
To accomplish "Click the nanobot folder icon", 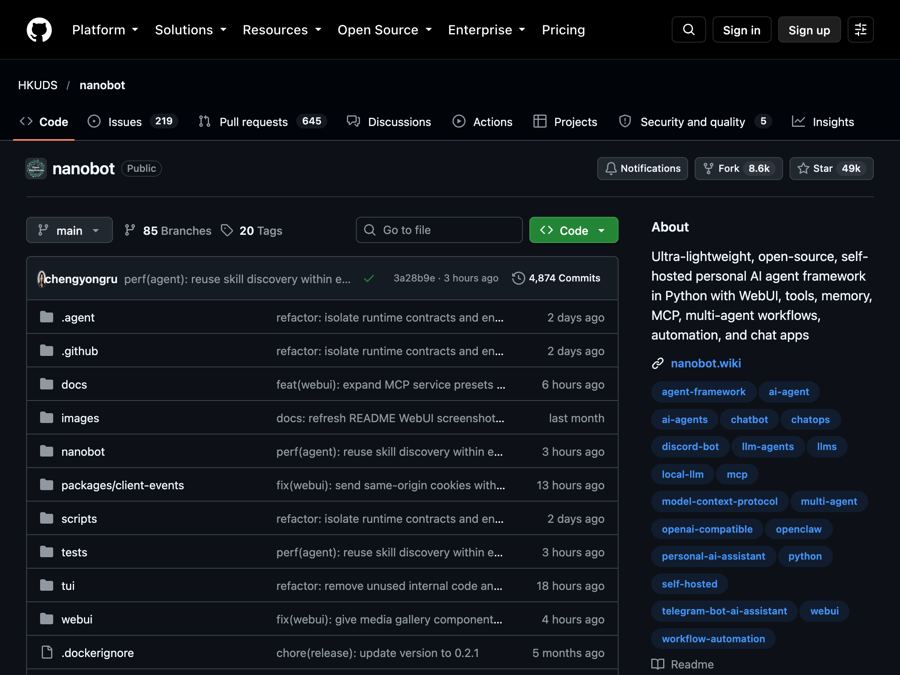I will click(46, 452).
